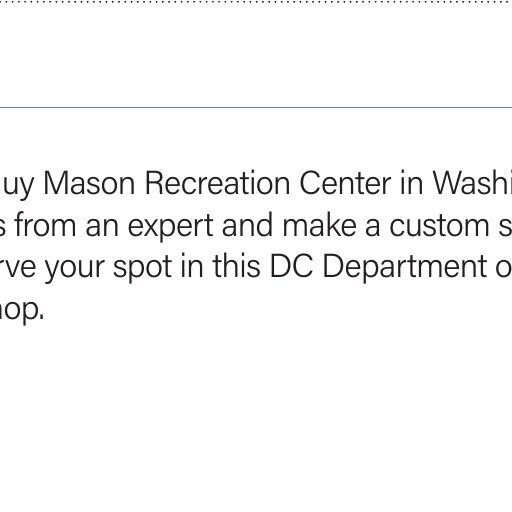Click the word "this" before "DC"
Viewport: 512px width, 512px height.
point(236,266)
